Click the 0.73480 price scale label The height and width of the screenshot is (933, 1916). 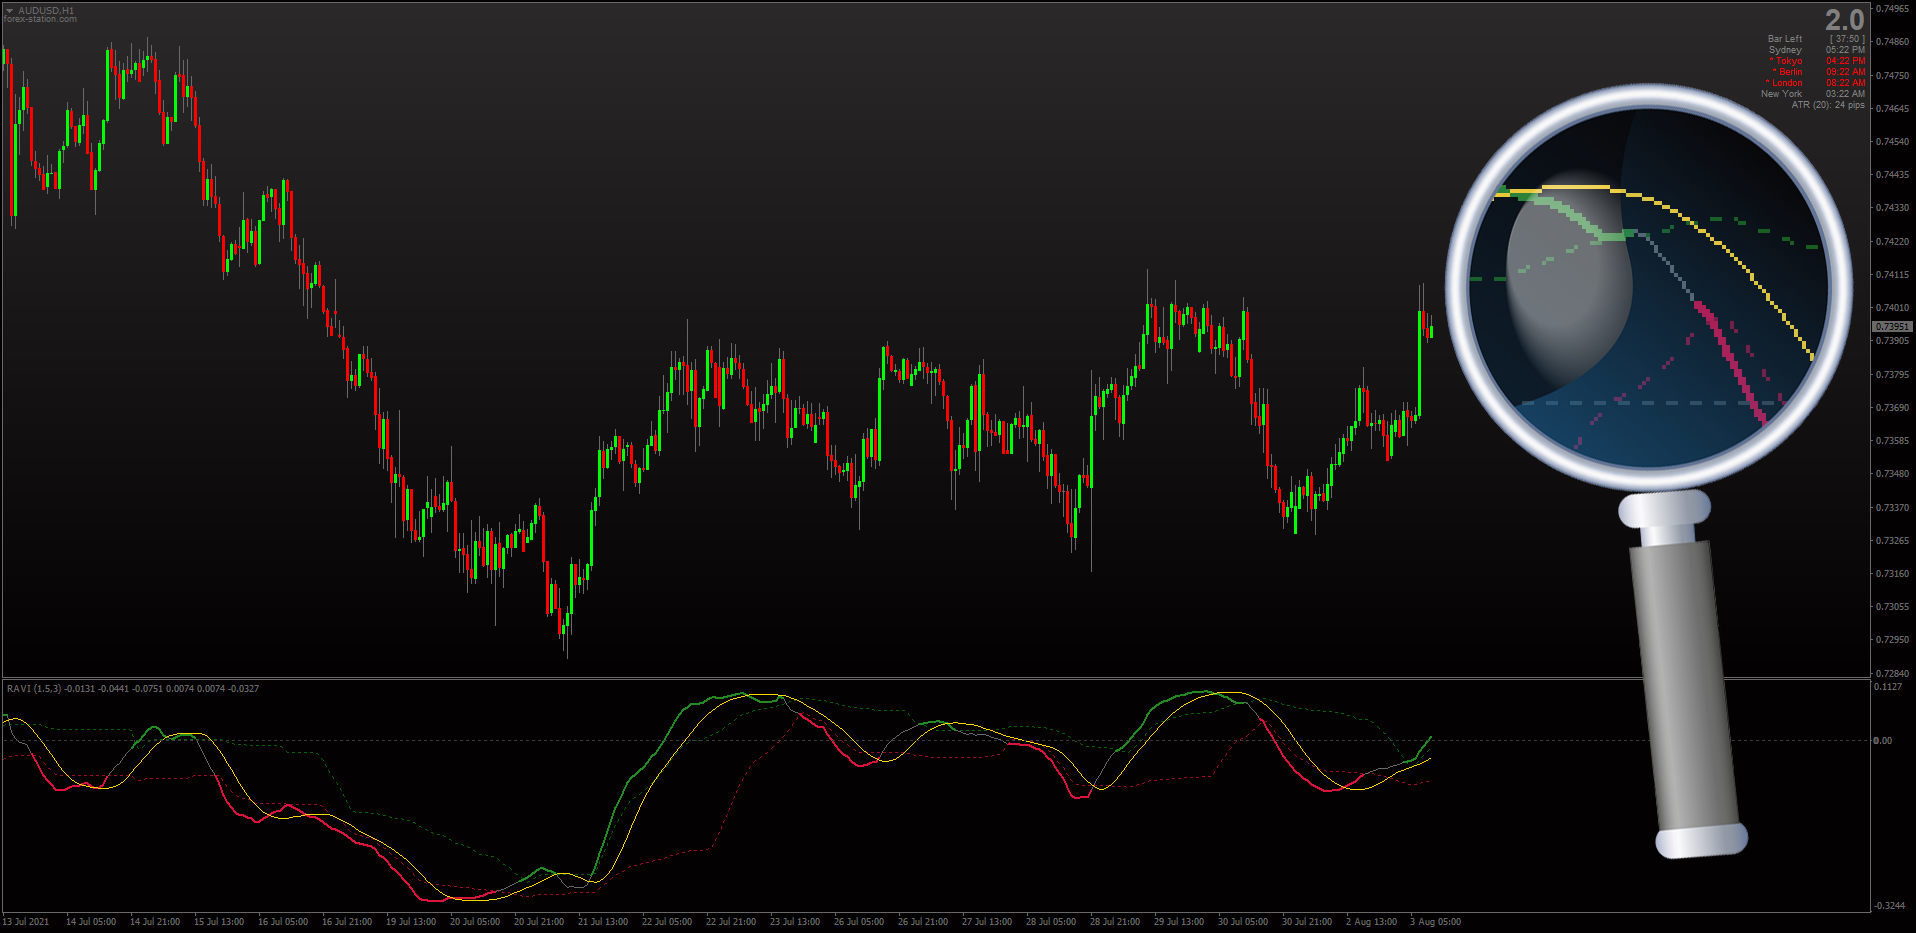(x=1893, y=474)
